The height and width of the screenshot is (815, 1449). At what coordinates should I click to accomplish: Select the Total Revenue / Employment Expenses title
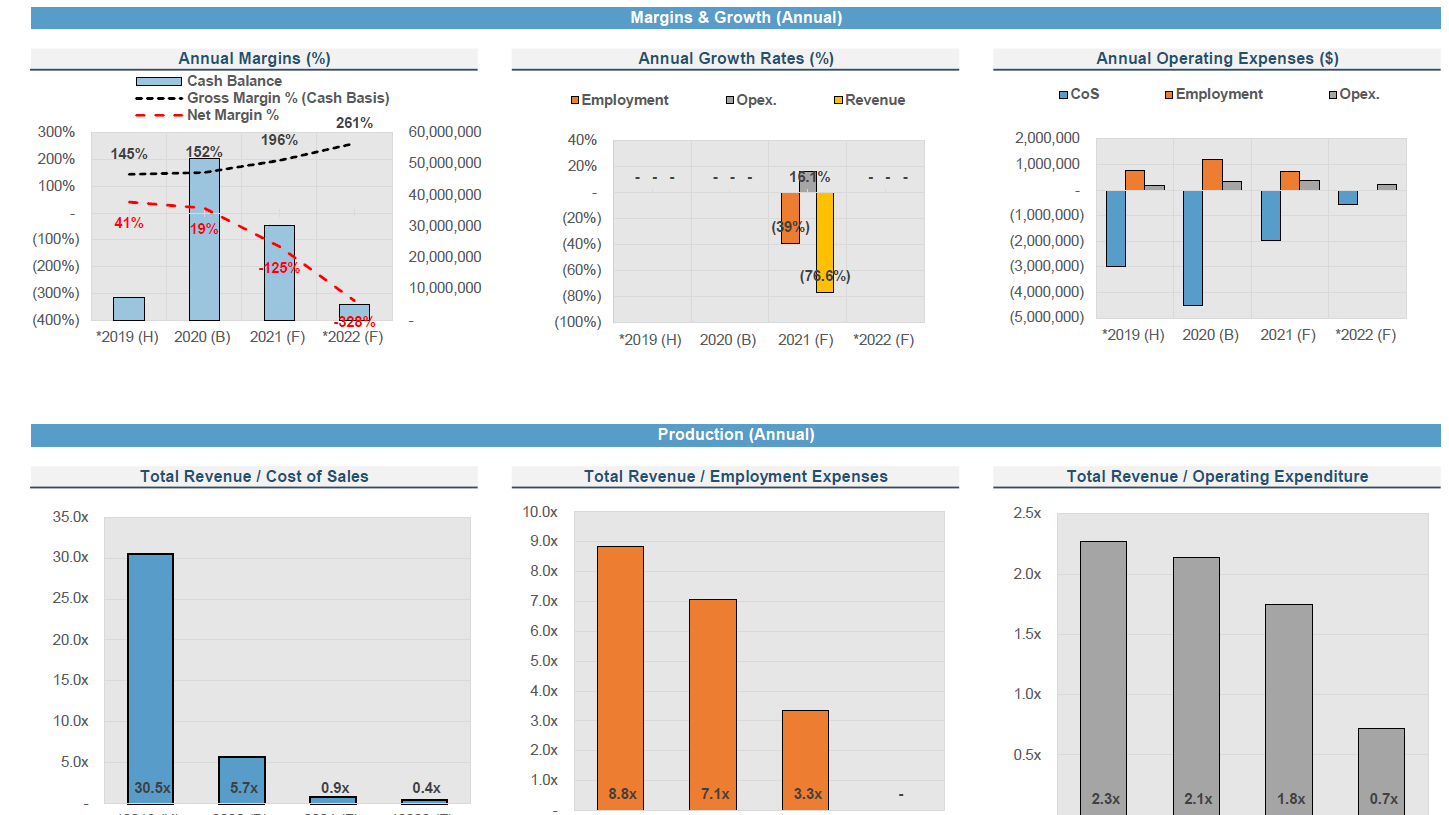point(735,477)
